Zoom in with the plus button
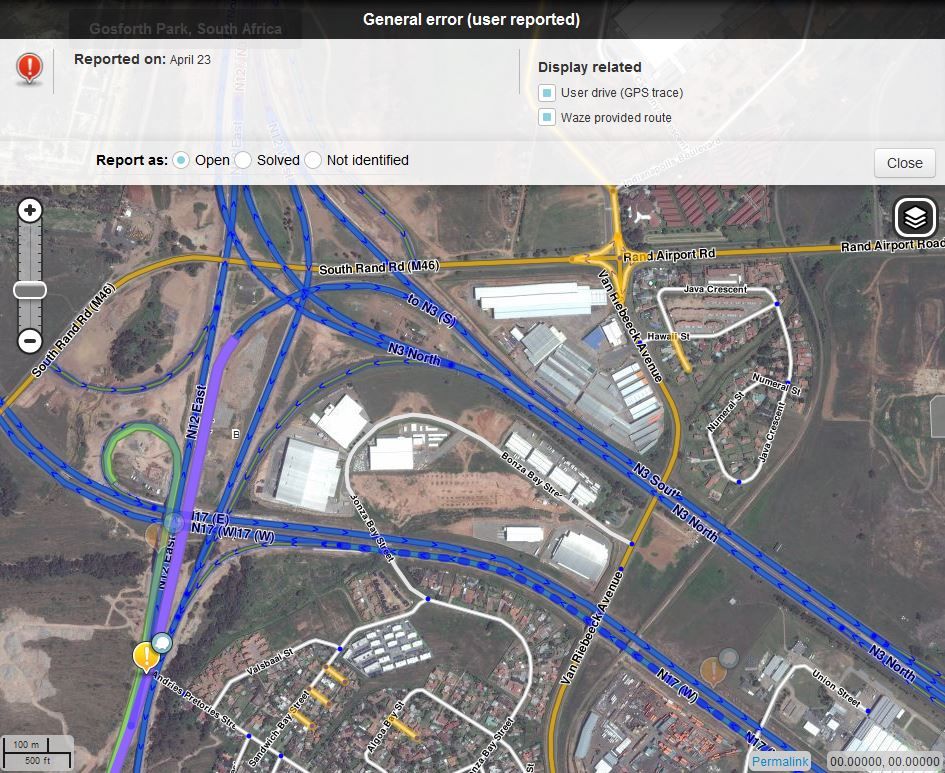The width and height of the screenshot is (945, 773). pos(30,211)
